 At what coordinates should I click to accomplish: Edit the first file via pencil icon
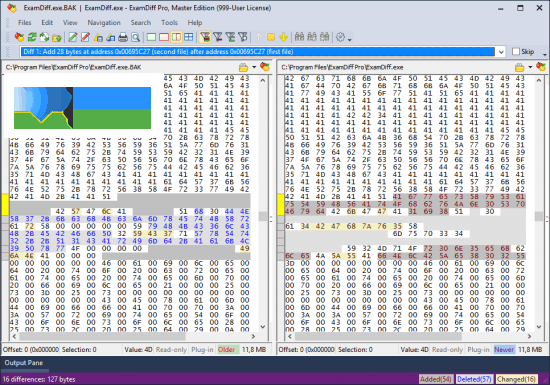(x=73, y=37)
